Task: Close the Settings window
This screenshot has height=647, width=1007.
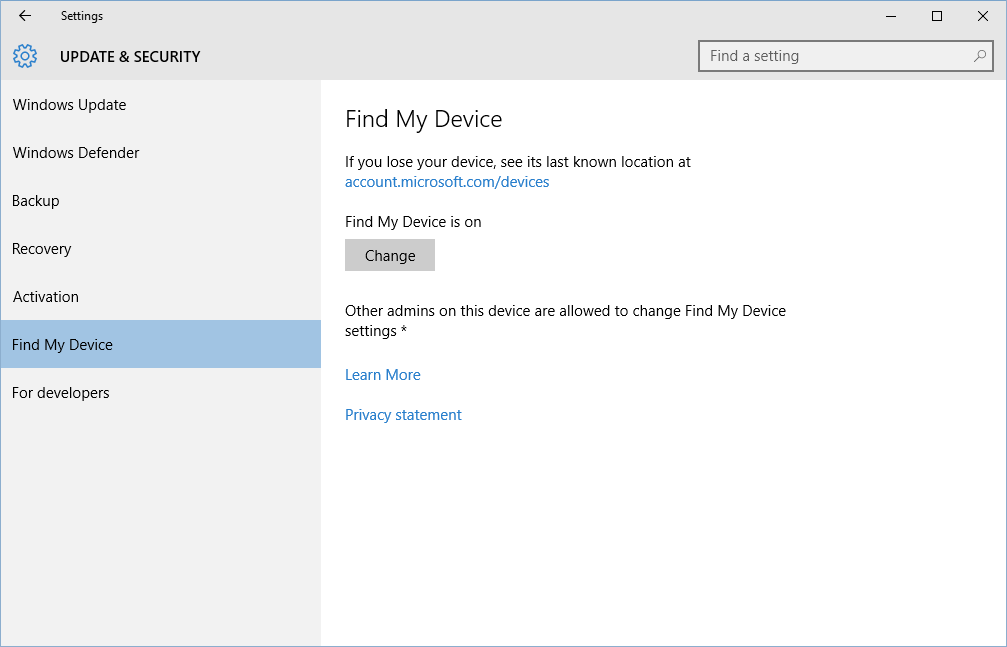Action: pyautogui.click(x=983, y=16)
